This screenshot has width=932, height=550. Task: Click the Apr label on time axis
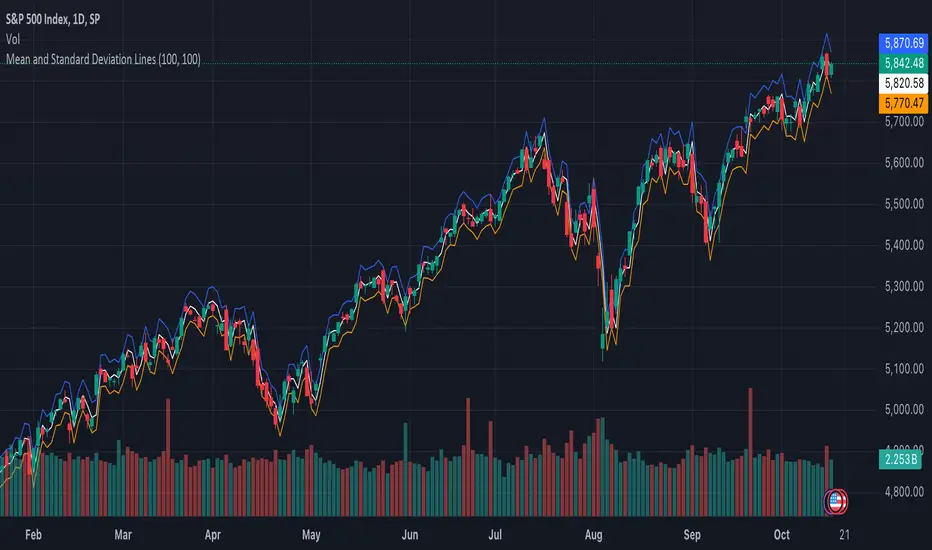(213, 535)
